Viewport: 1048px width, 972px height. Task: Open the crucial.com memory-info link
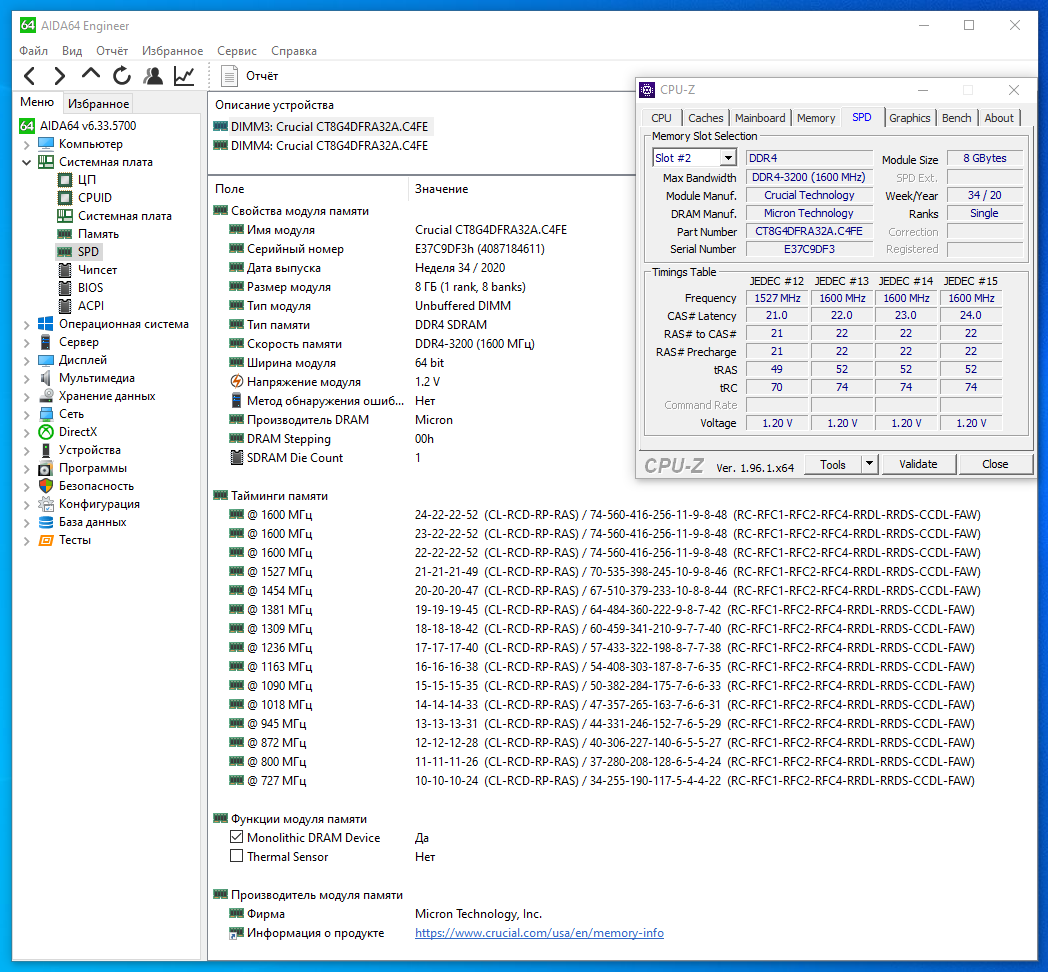539,933
